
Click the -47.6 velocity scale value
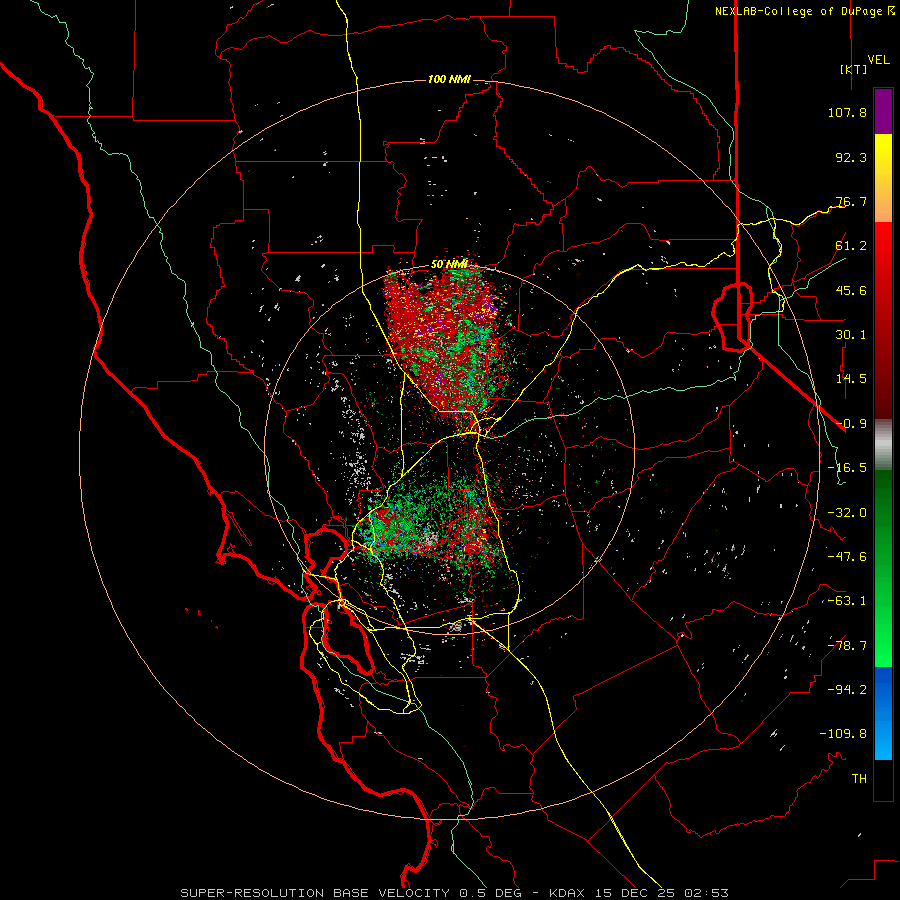[x=847, y=557]
